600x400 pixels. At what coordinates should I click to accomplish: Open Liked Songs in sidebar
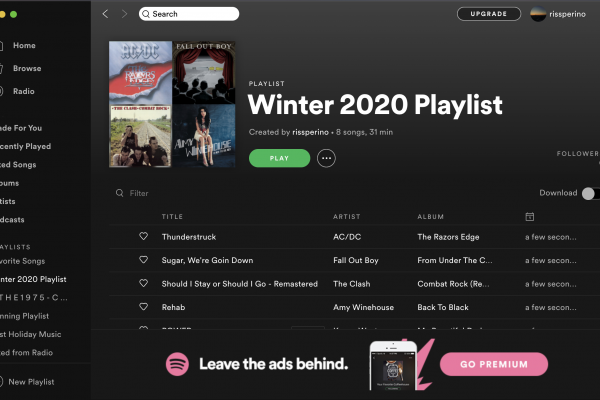[x=18, y=165]
